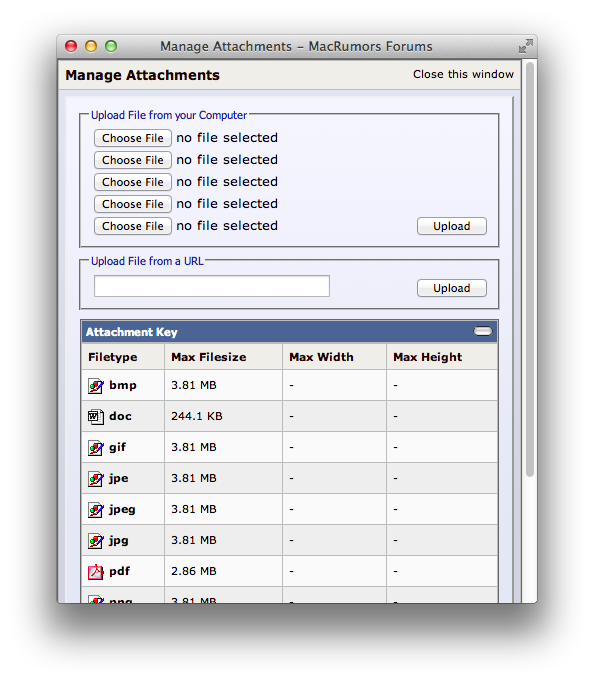Collapse the Attachment Key section
The width and height of the screenshot is (594, 682).
coord(483,331)
